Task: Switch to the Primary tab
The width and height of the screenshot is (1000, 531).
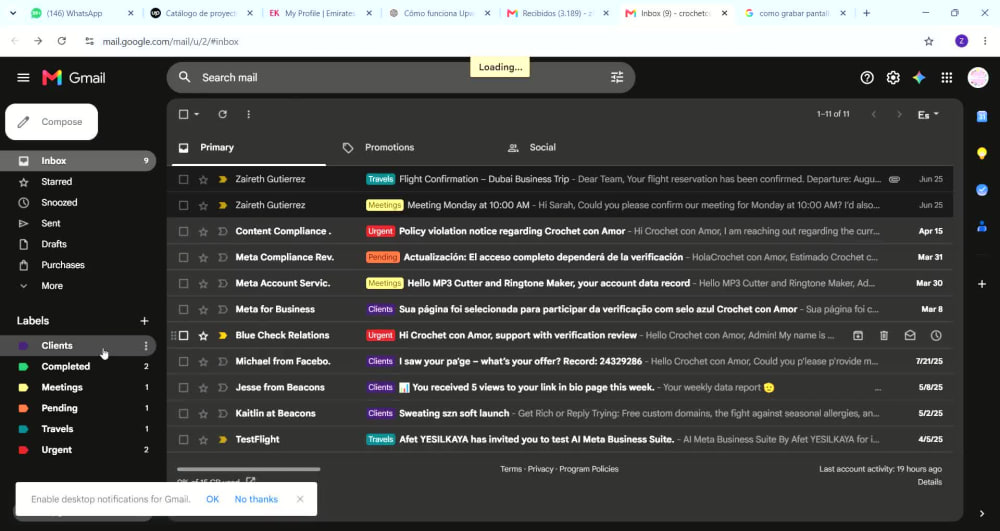Action: pyautogui.click(x=249, y=148)
